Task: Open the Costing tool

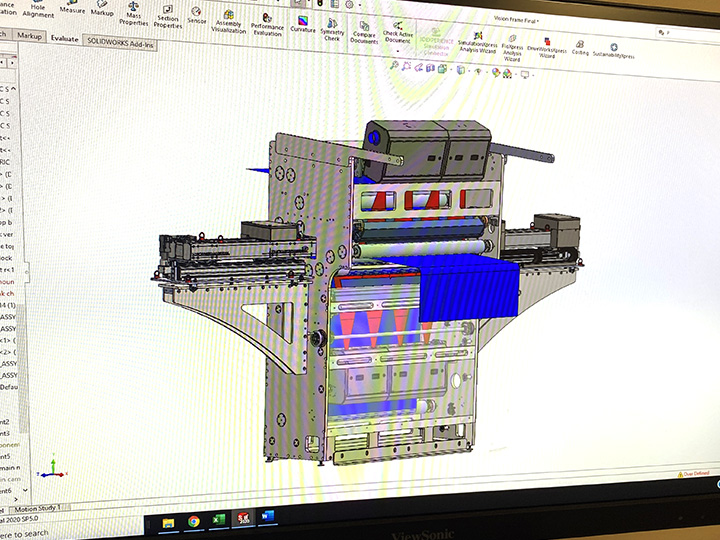Action: (x=581, y=46)
